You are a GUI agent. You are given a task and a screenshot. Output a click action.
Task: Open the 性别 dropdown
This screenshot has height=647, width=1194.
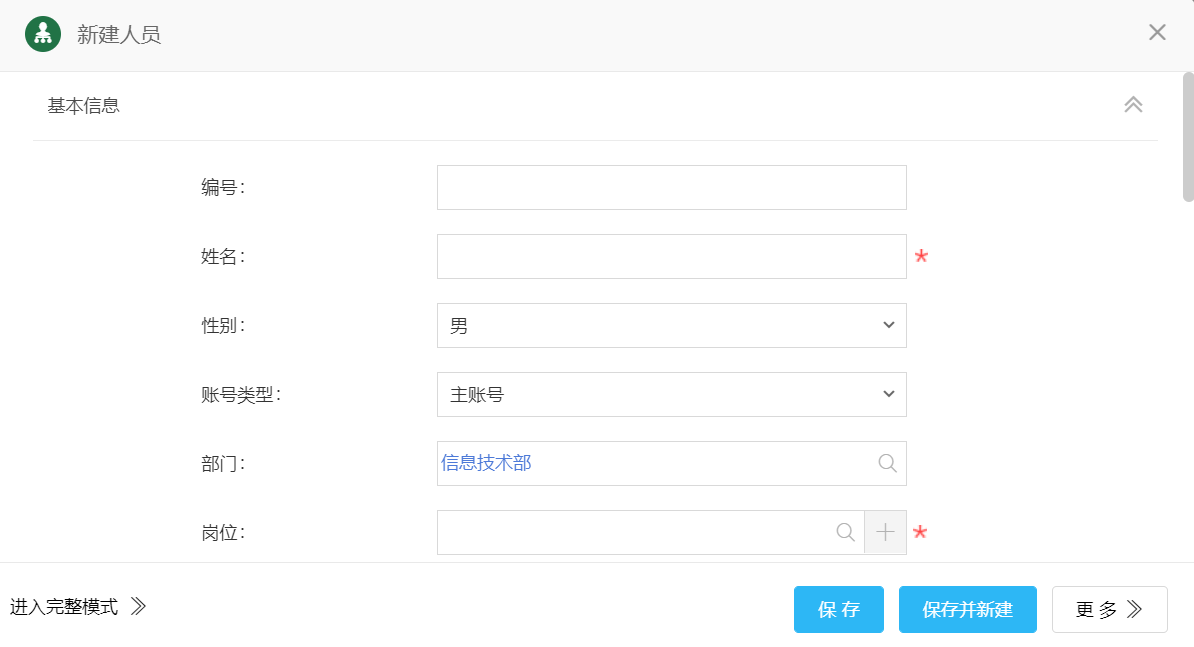pos(671,326)
